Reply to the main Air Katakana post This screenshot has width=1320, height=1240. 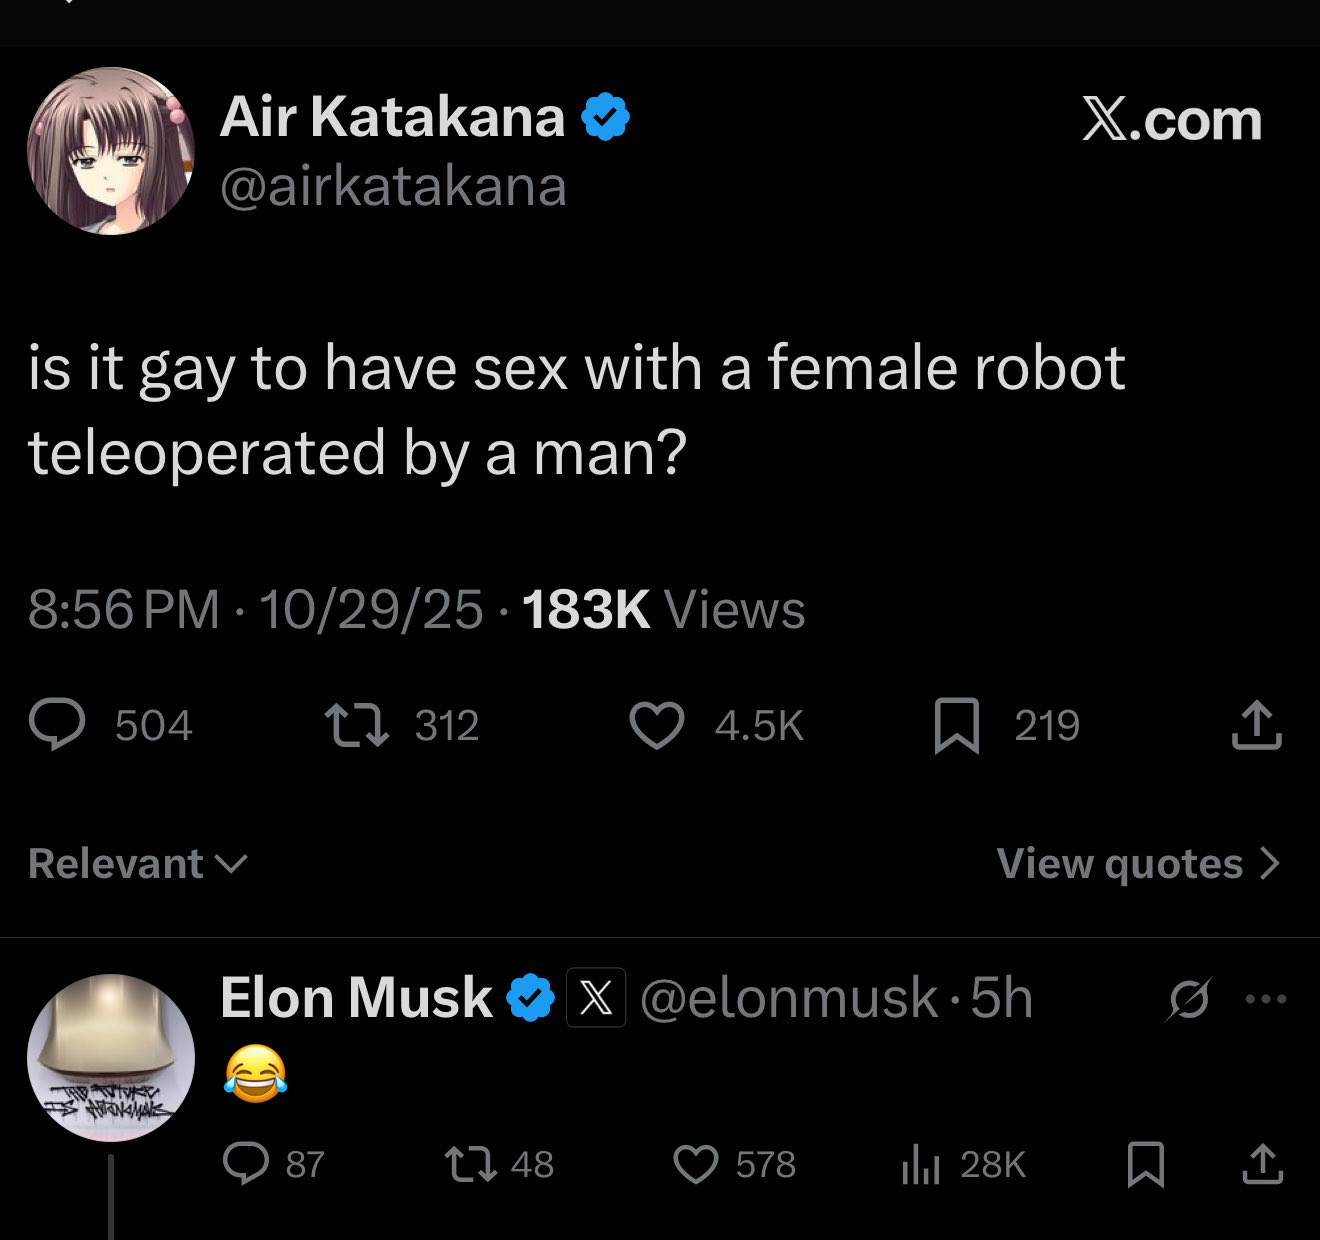click(x=57, y=725)
